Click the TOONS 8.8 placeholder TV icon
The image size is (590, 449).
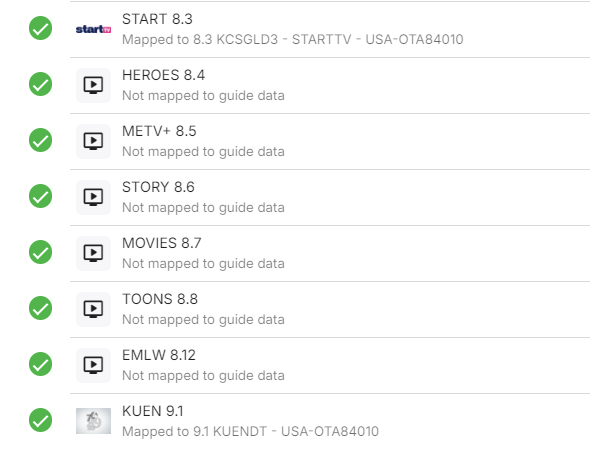pyautogui.click(x=93, y=309)
